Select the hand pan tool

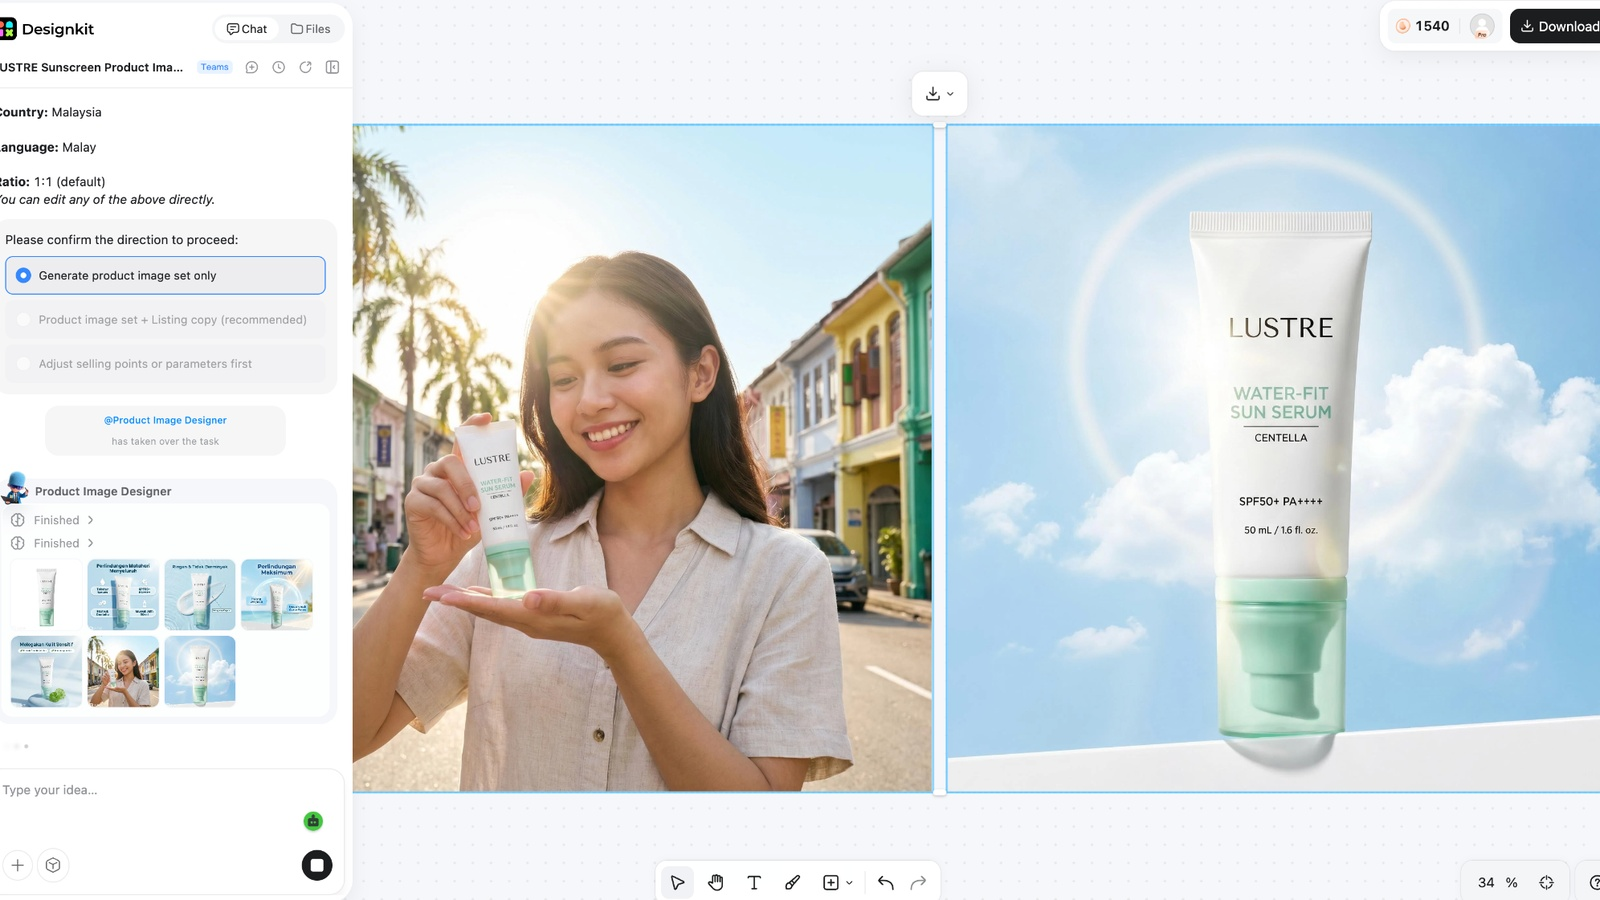[x=716, y=882]
